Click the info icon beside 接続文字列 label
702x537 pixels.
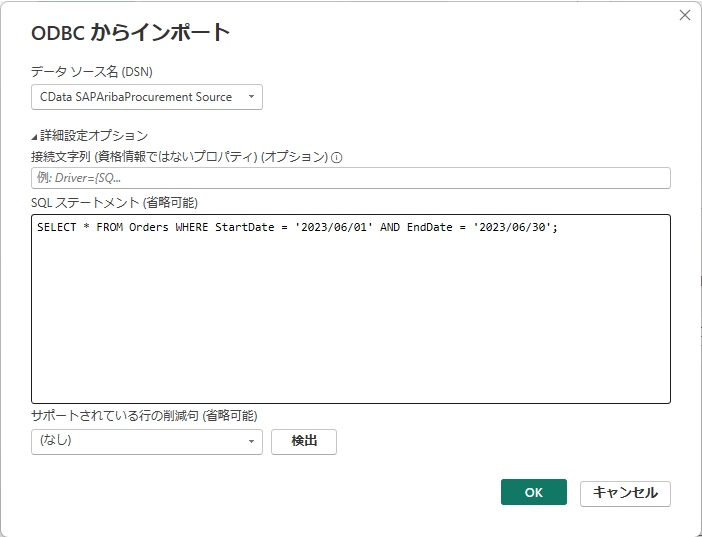click(x=337, y=158)
